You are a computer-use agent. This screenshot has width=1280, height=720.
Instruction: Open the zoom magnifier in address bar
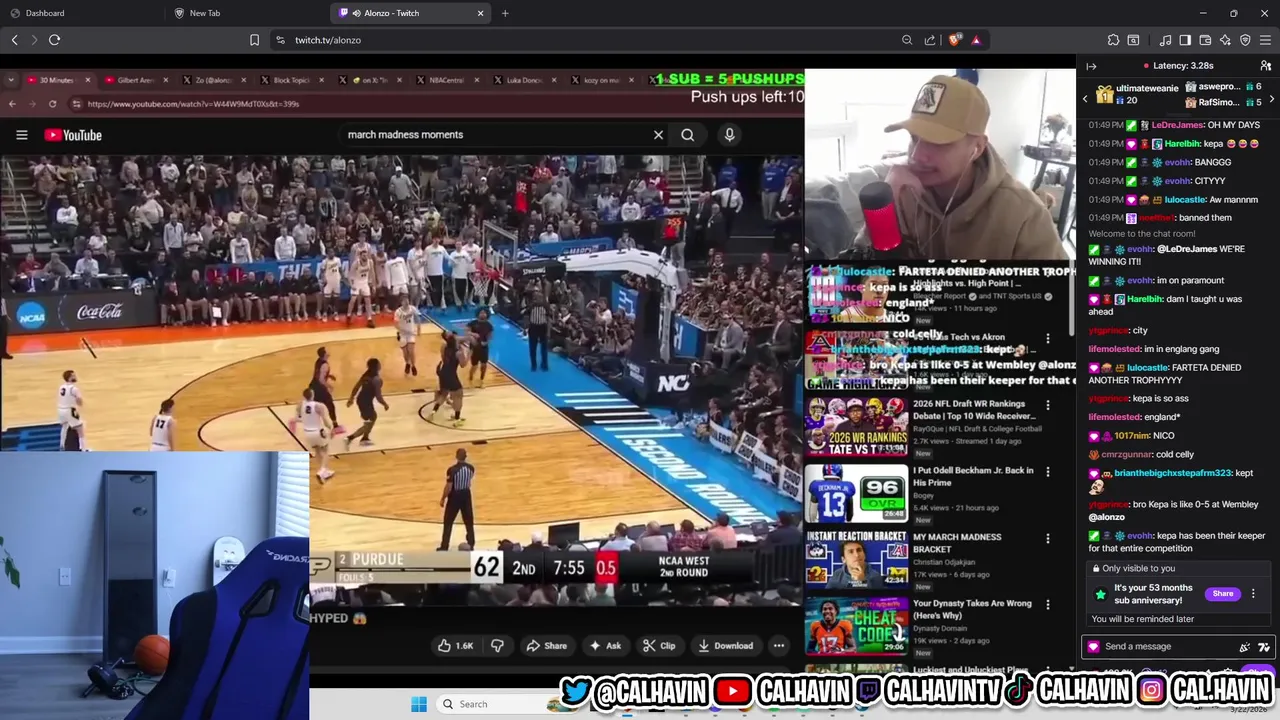pyautogui.click(x=907, y=40)
